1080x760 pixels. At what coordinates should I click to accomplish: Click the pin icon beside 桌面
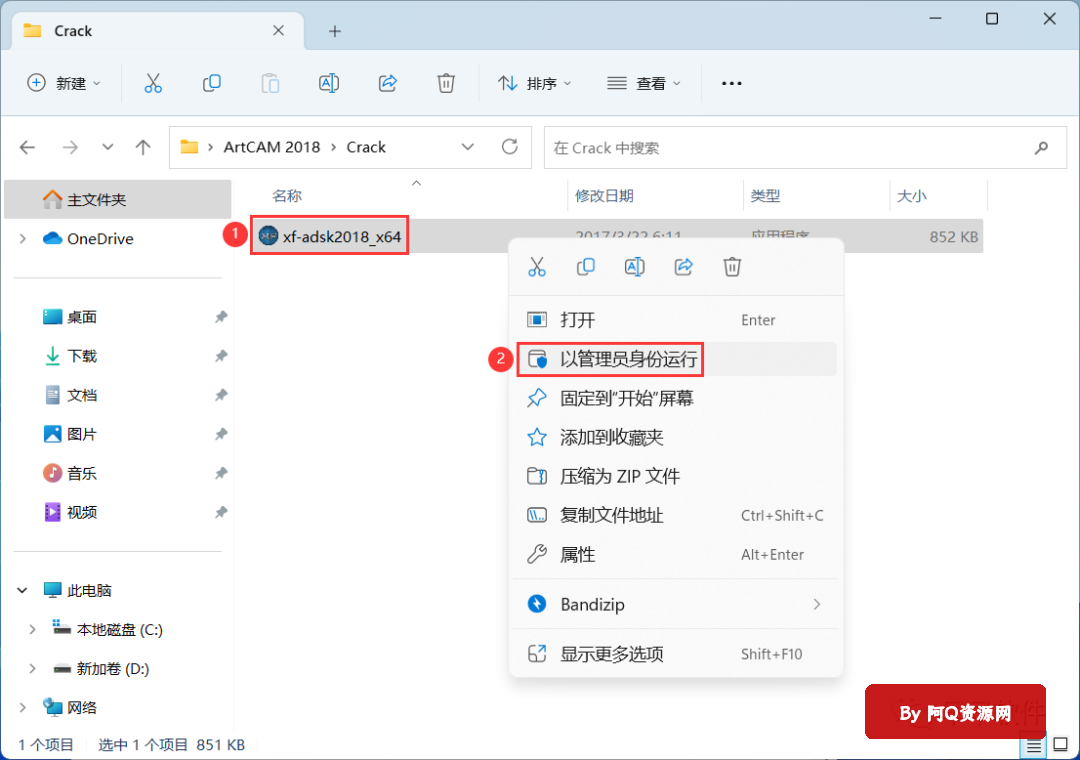point(221,317)
